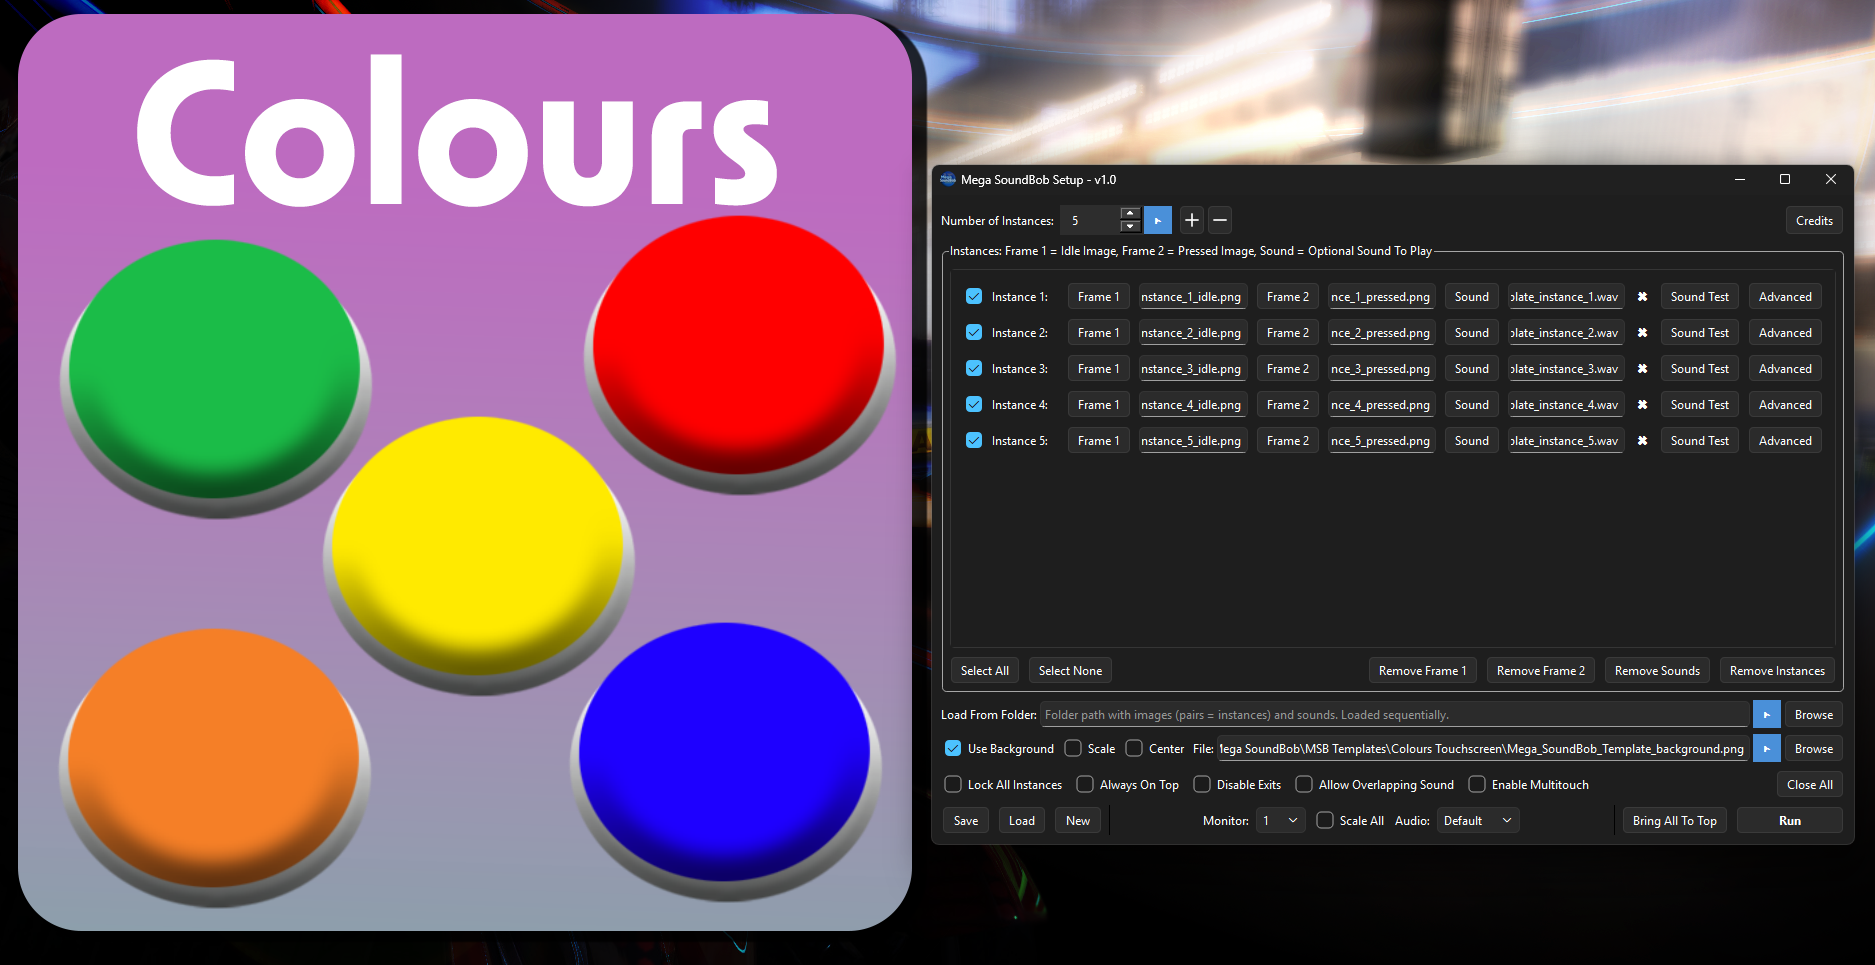Viewport: 1875px width, 965px height.
Task: Check the Disable Exits option
Action: point(1202,785)
